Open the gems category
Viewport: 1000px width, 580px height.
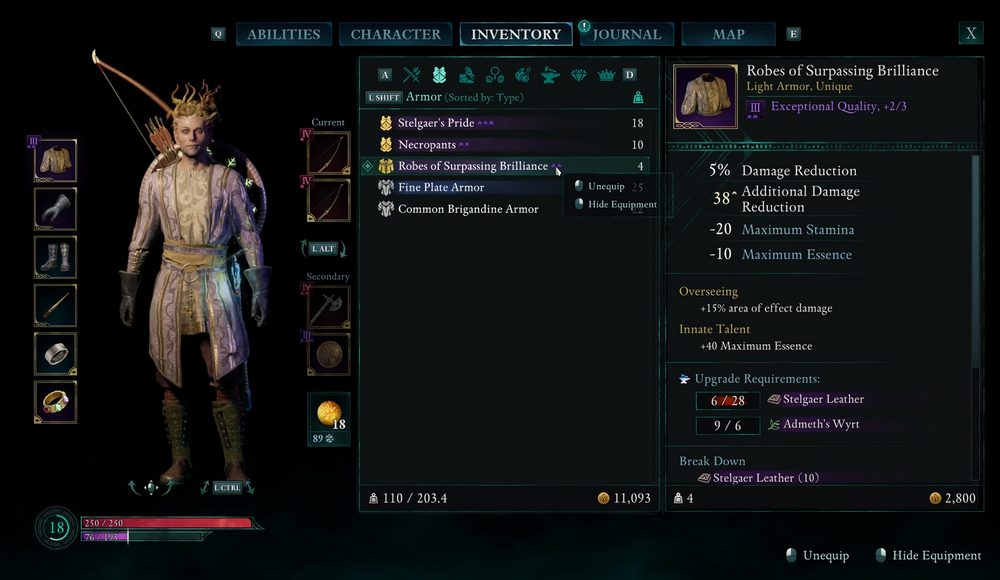[578, 75]
